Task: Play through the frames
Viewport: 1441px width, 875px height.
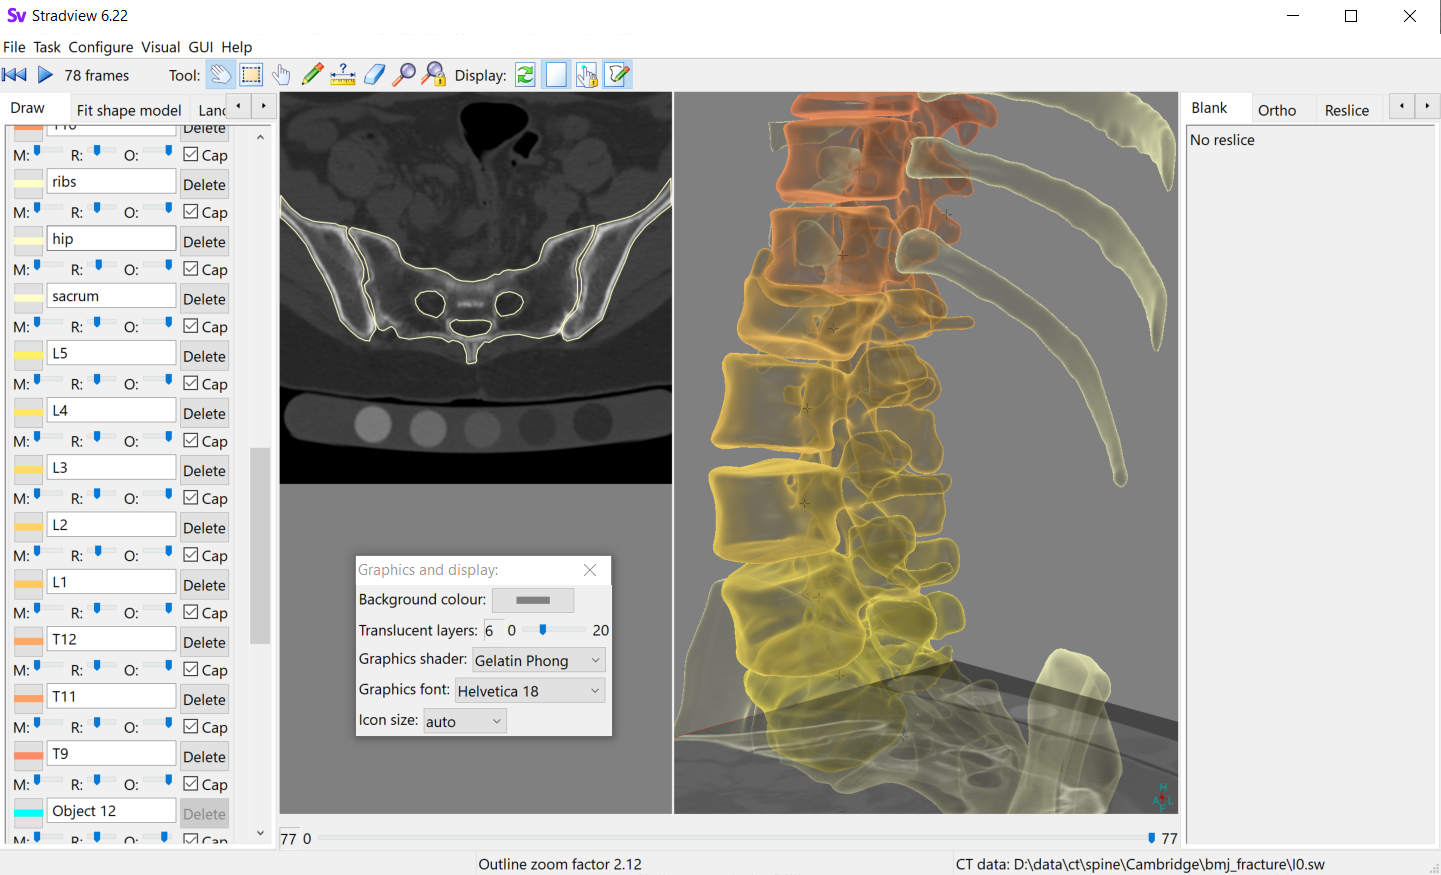Action: click(45, 75)
